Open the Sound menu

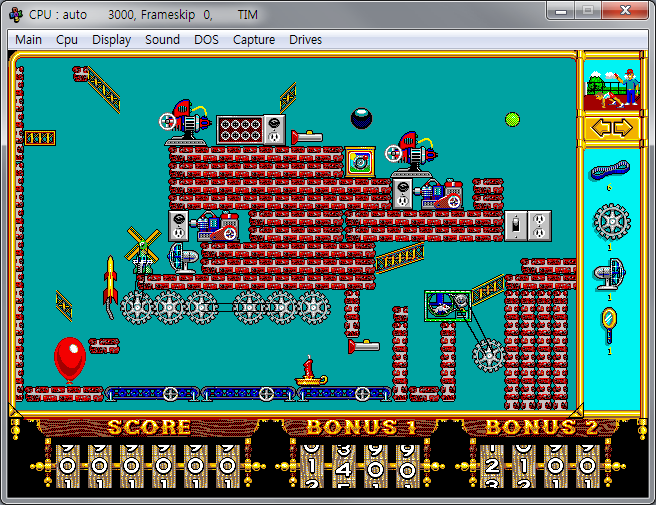click(x=162, y=40)
